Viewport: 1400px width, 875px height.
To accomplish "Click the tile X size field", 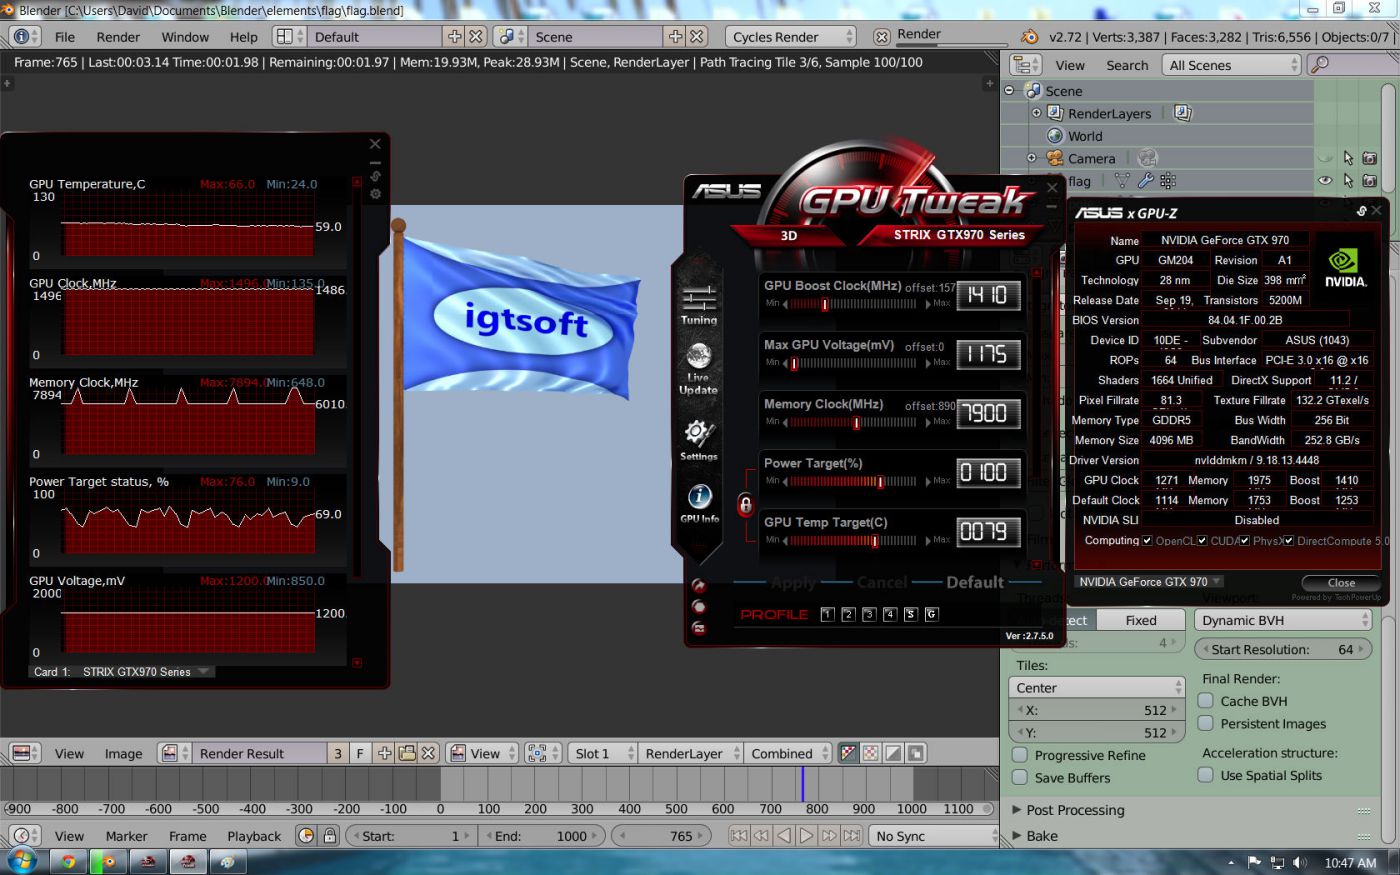I will click(1098, 710).
